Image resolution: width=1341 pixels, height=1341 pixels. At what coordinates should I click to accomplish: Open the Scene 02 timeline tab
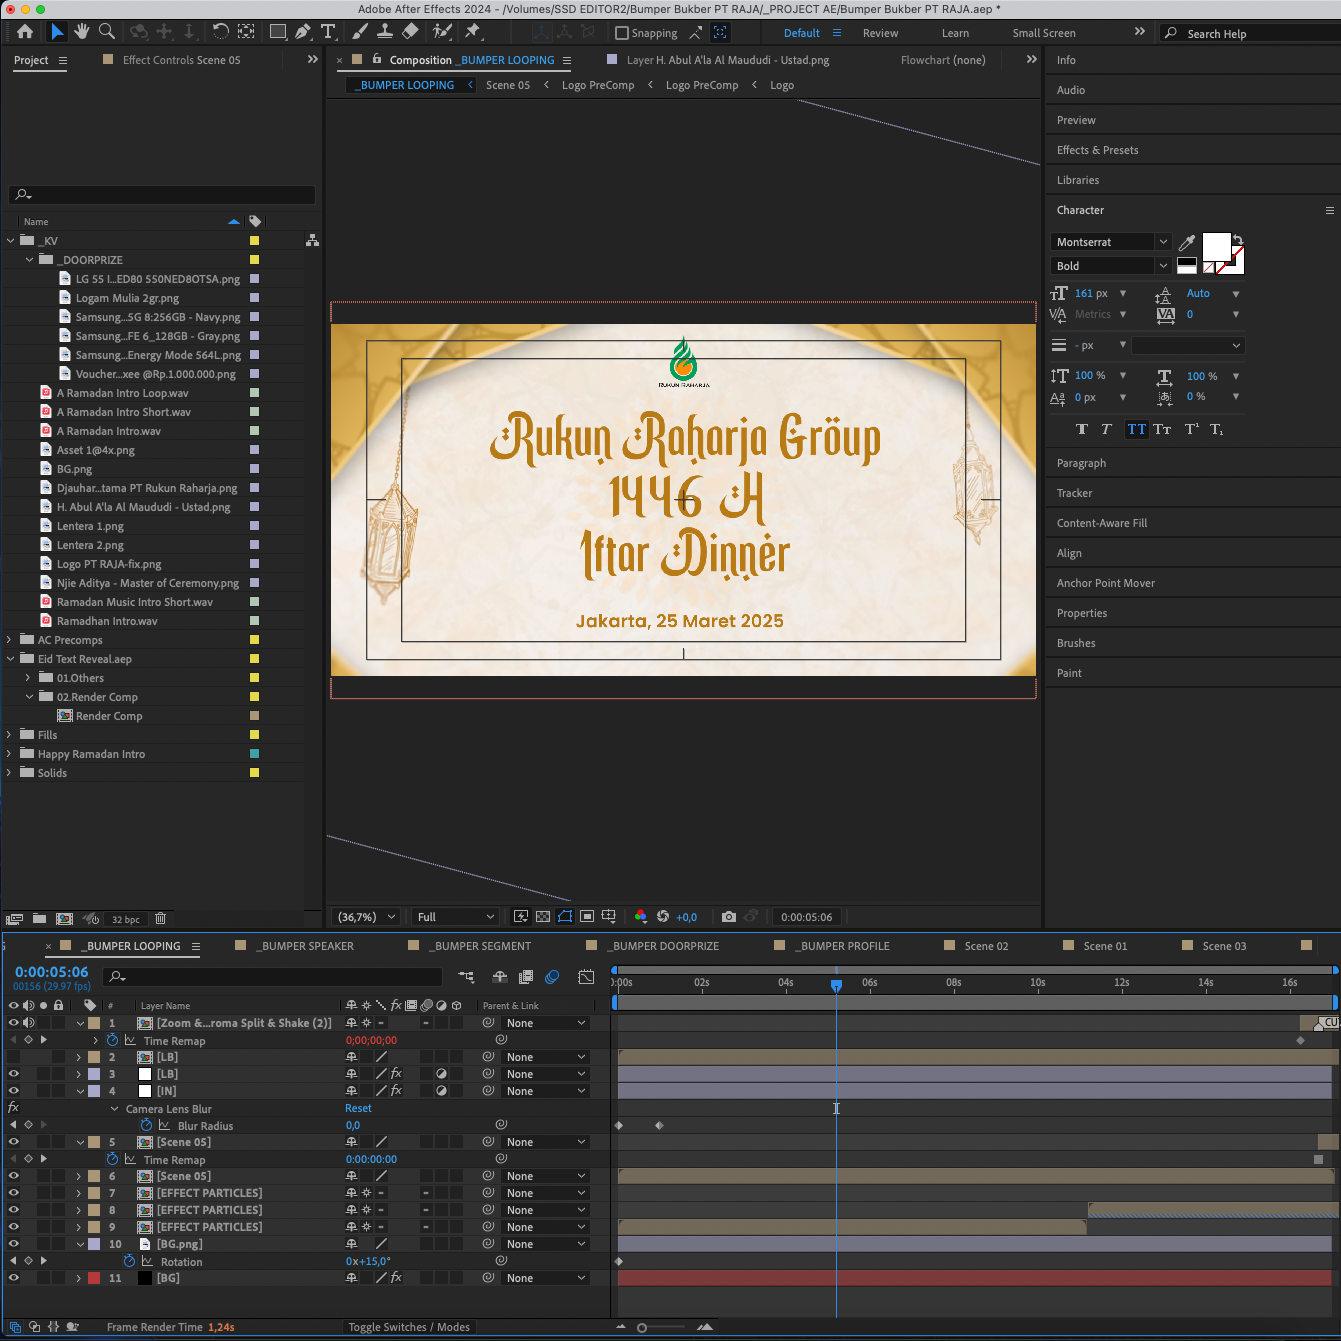(x=986, y=946)
